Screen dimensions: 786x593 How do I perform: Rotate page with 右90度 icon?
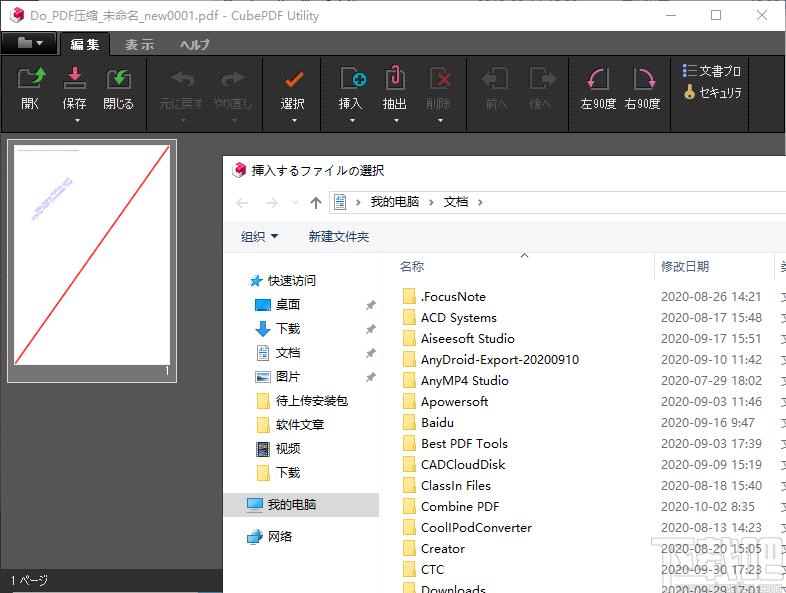click(x=643, y=79)
